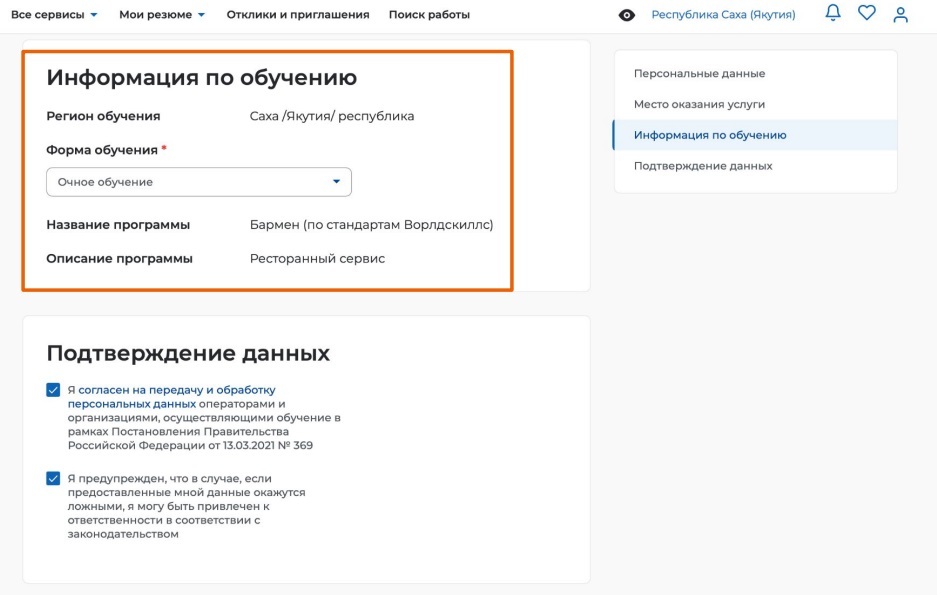Image resolution: width=937 pixels, height=595 pixels.
Task: Expand the Мои резюме dropdown menu
Action: click(161, 15)
